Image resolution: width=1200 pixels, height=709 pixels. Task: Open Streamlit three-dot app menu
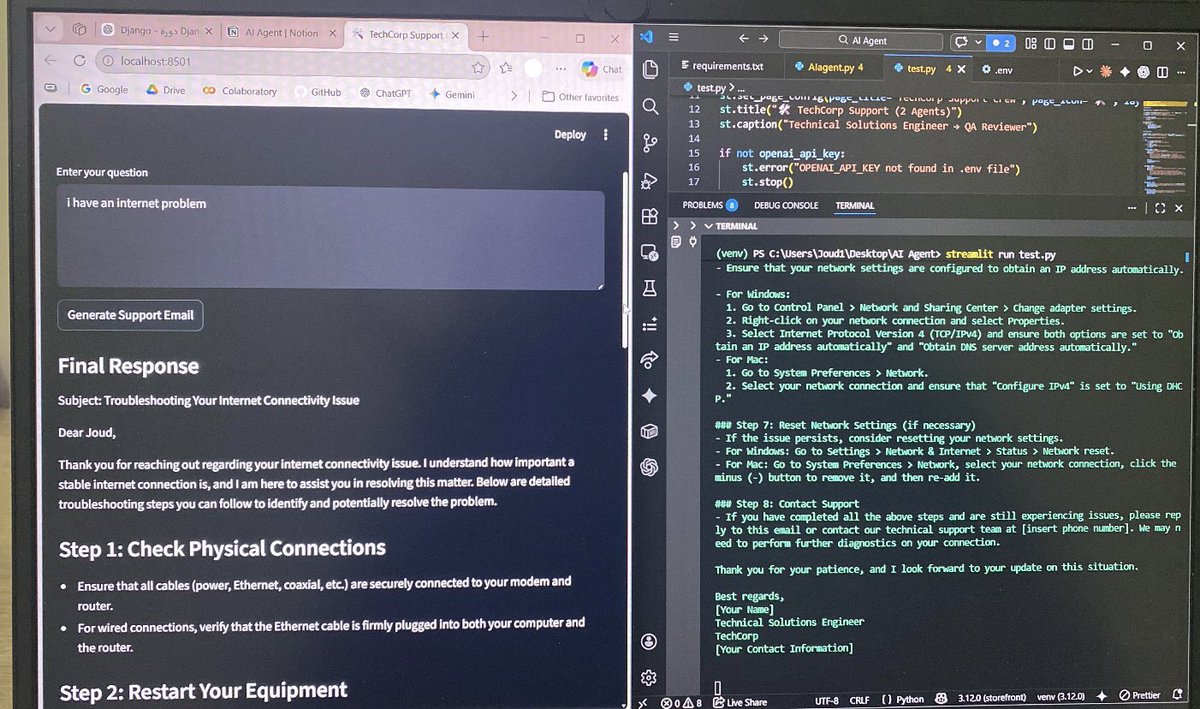[605, 134]
